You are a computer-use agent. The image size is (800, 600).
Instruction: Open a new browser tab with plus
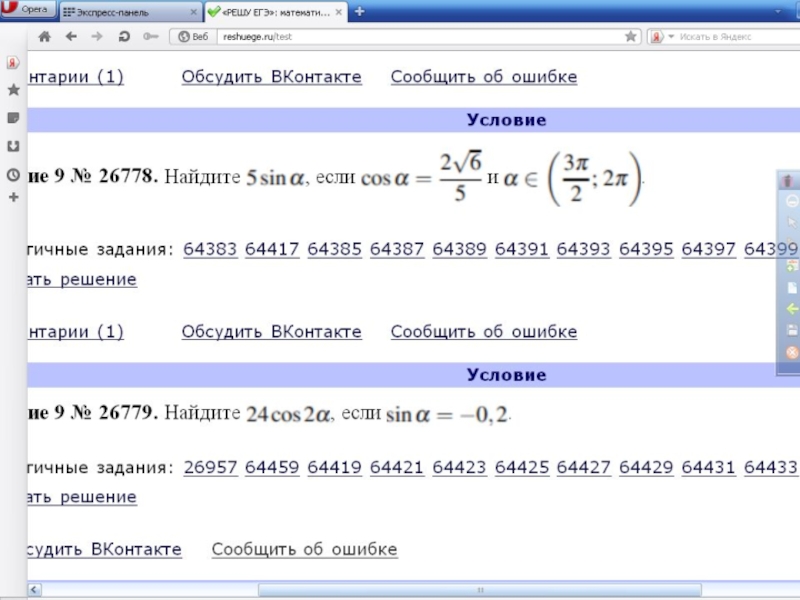[x=359, y=12]
